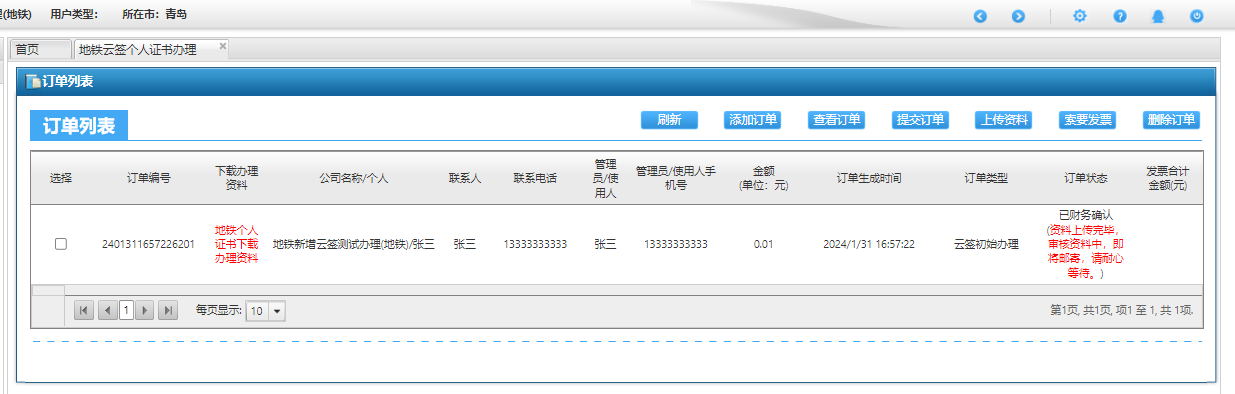Click the 金额(单位：元) column header
The width and height of the screenshot is (1235, 394).
tap(763, 178)
